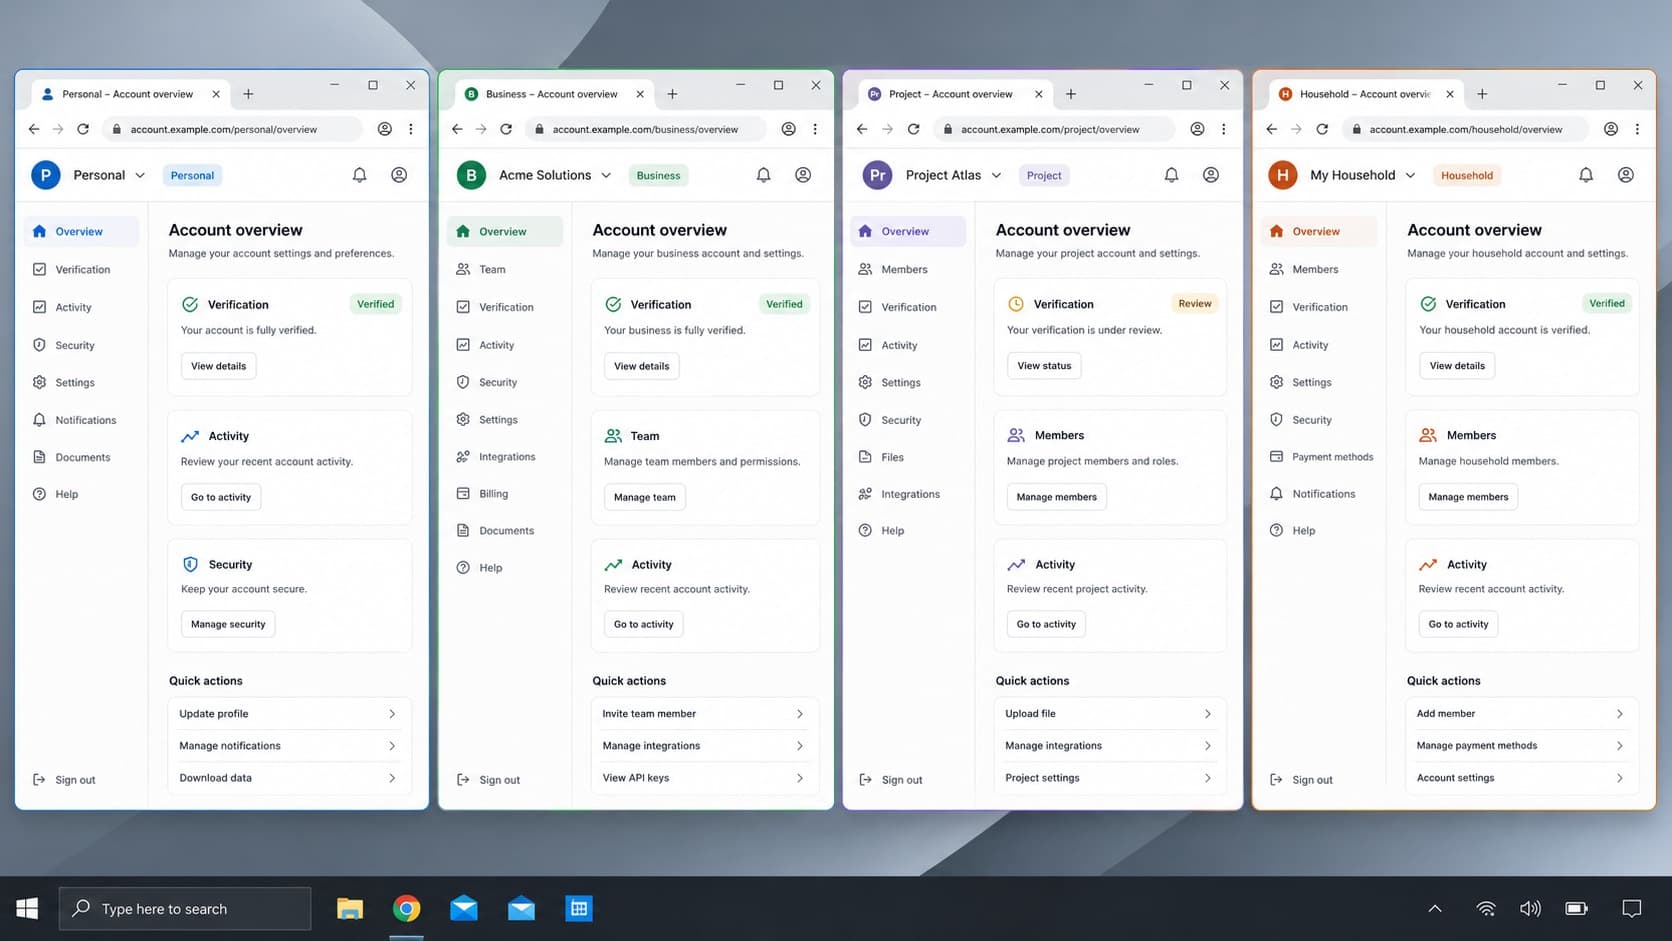Image resolution: width=1672 pixels, height=941 pixels.
Task: Open a new tab in Personal window
Action: coord(248,94)
